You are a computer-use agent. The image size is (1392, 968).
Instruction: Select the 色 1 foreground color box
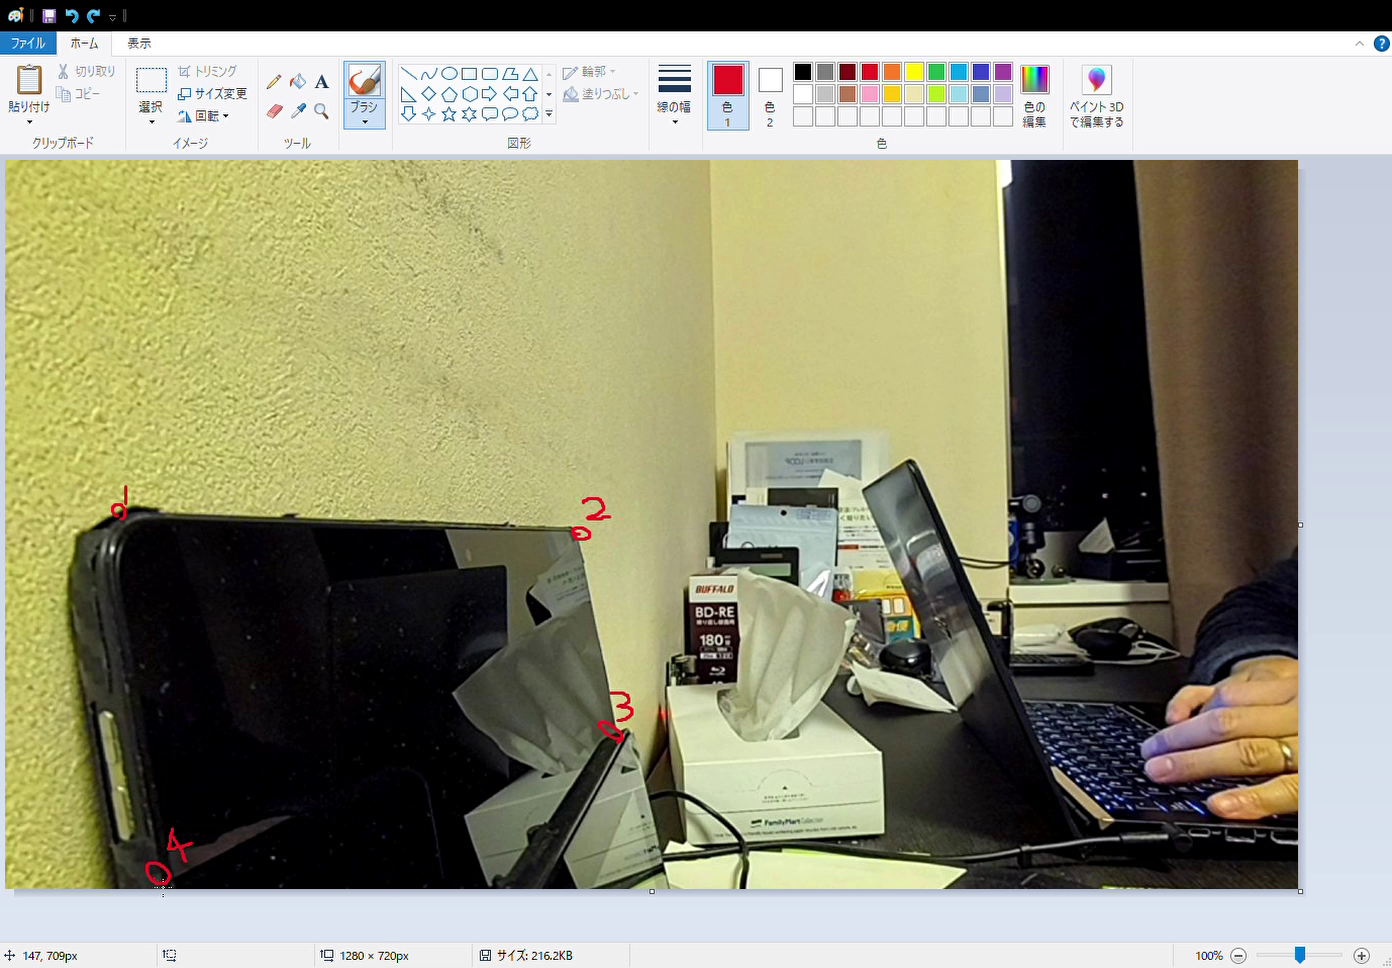[x=727, y=96]
